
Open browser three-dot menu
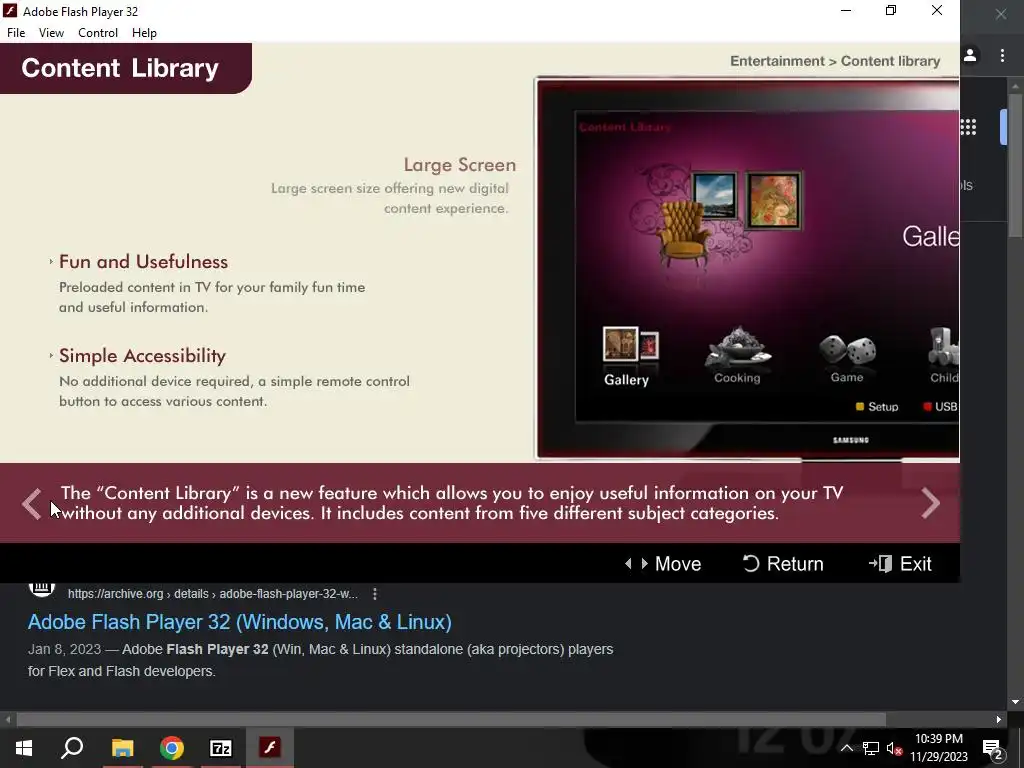pyautogui.click(x=1002, y=56)
